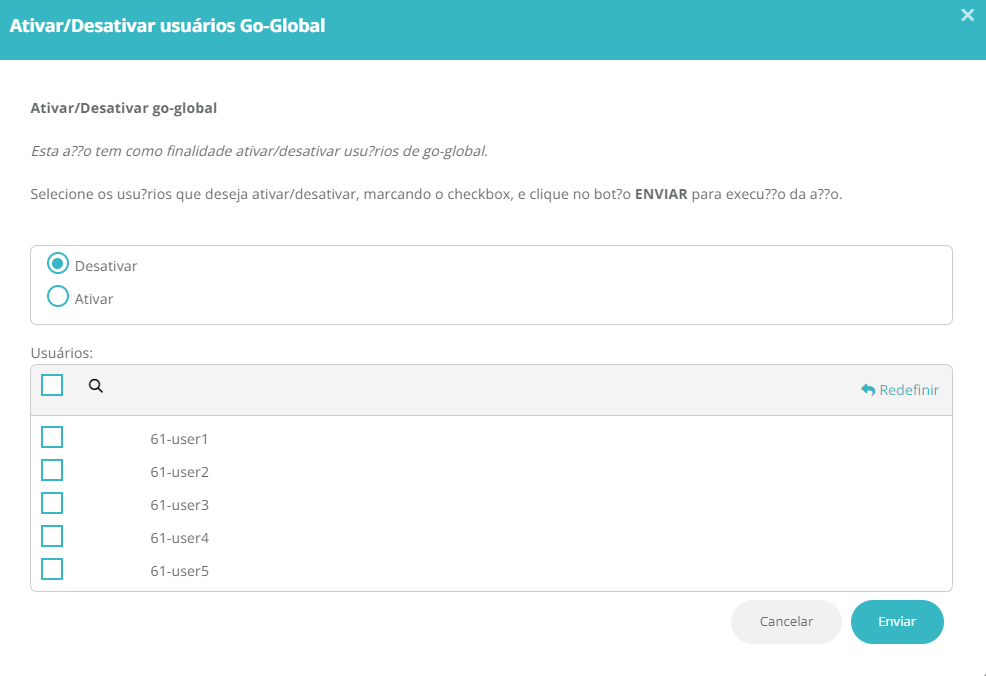
Task: Click the Enviar button
Action: (x=897, y=621)
